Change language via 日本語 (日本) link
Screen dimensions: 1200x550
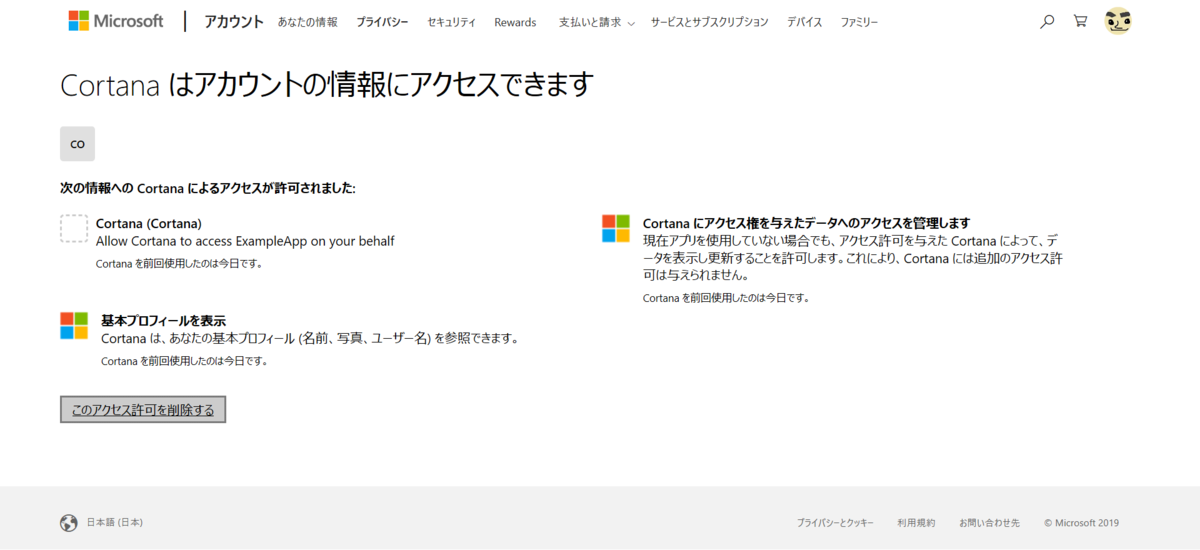(115, 523)
